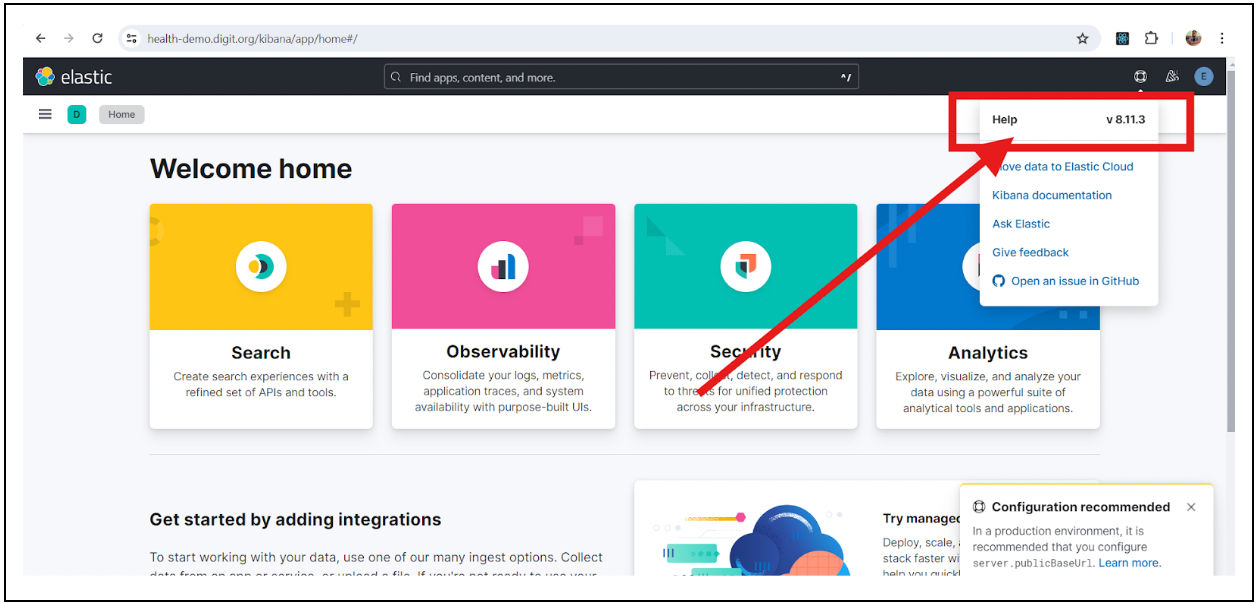Screen dimensions: 1256x604
Task: Select Kibana documentation from Help menu
Action: point(1051,195)
